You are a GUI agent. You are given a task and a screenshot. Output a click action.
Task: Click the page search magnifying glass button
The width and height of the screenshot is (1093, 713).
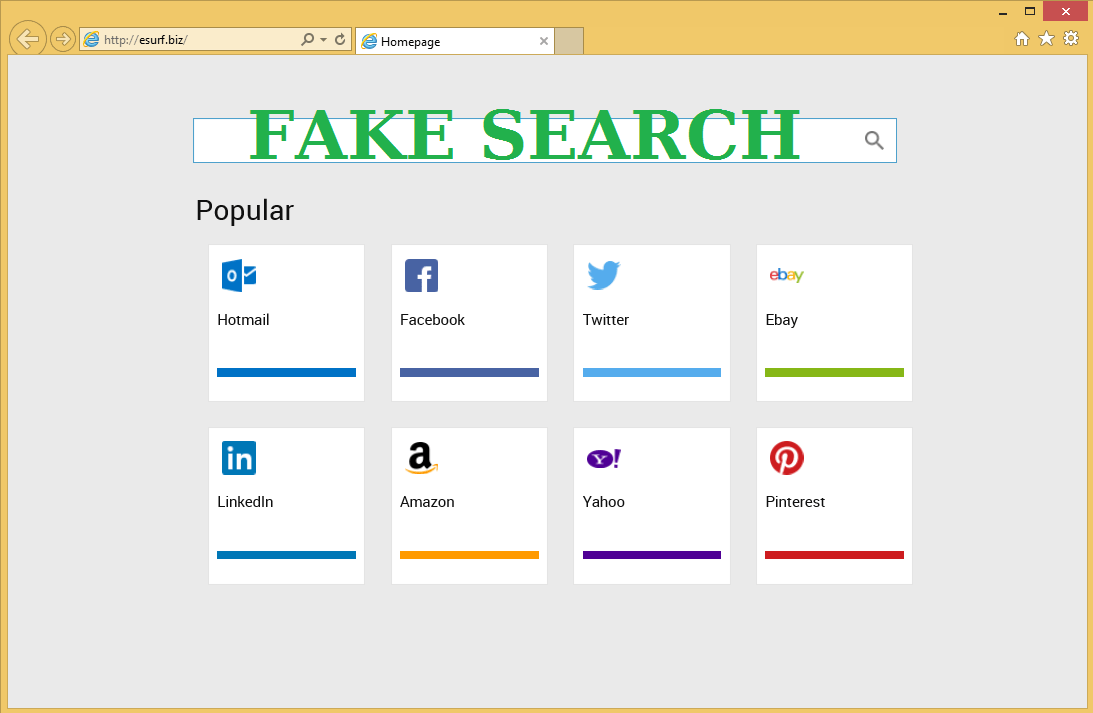coord(874,140)
